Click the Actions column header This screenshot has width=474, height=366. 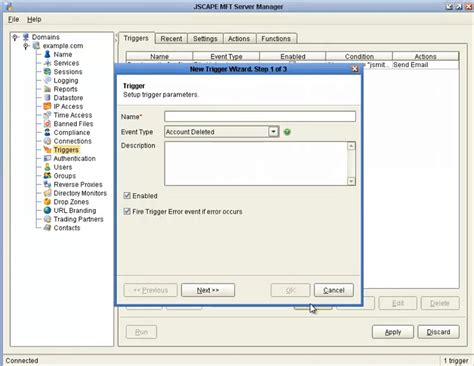tap(426, 56)
